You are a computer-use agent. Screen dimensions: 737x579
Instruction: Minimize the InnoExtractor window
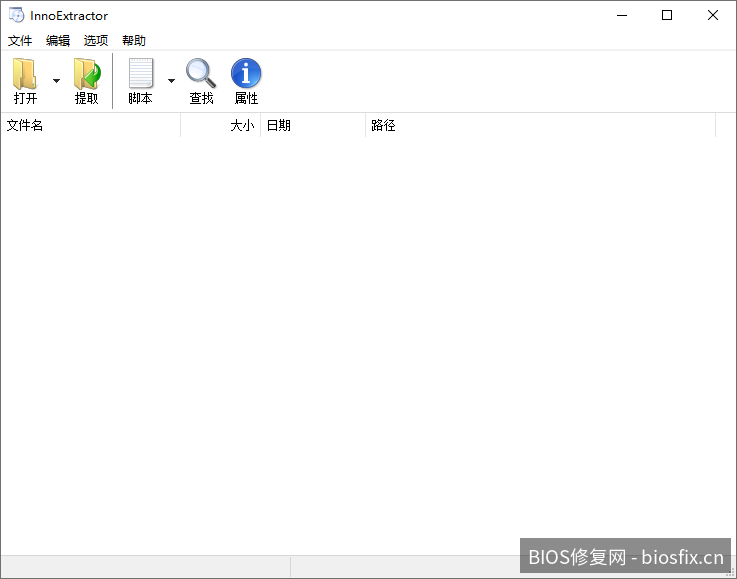[621, 16]
